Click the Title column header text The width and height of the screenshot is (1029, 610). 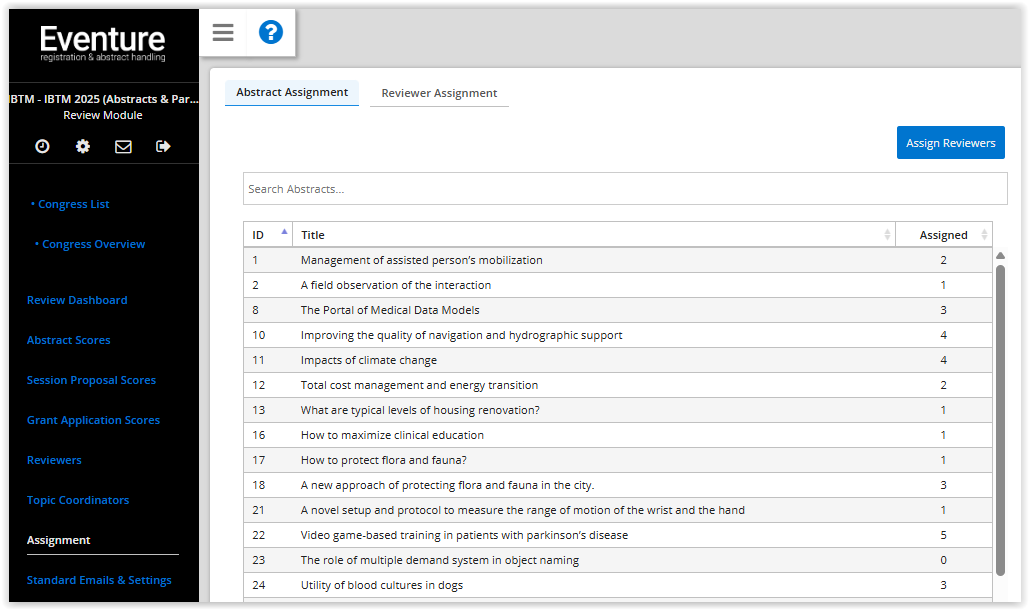click(x=312, y=235)
